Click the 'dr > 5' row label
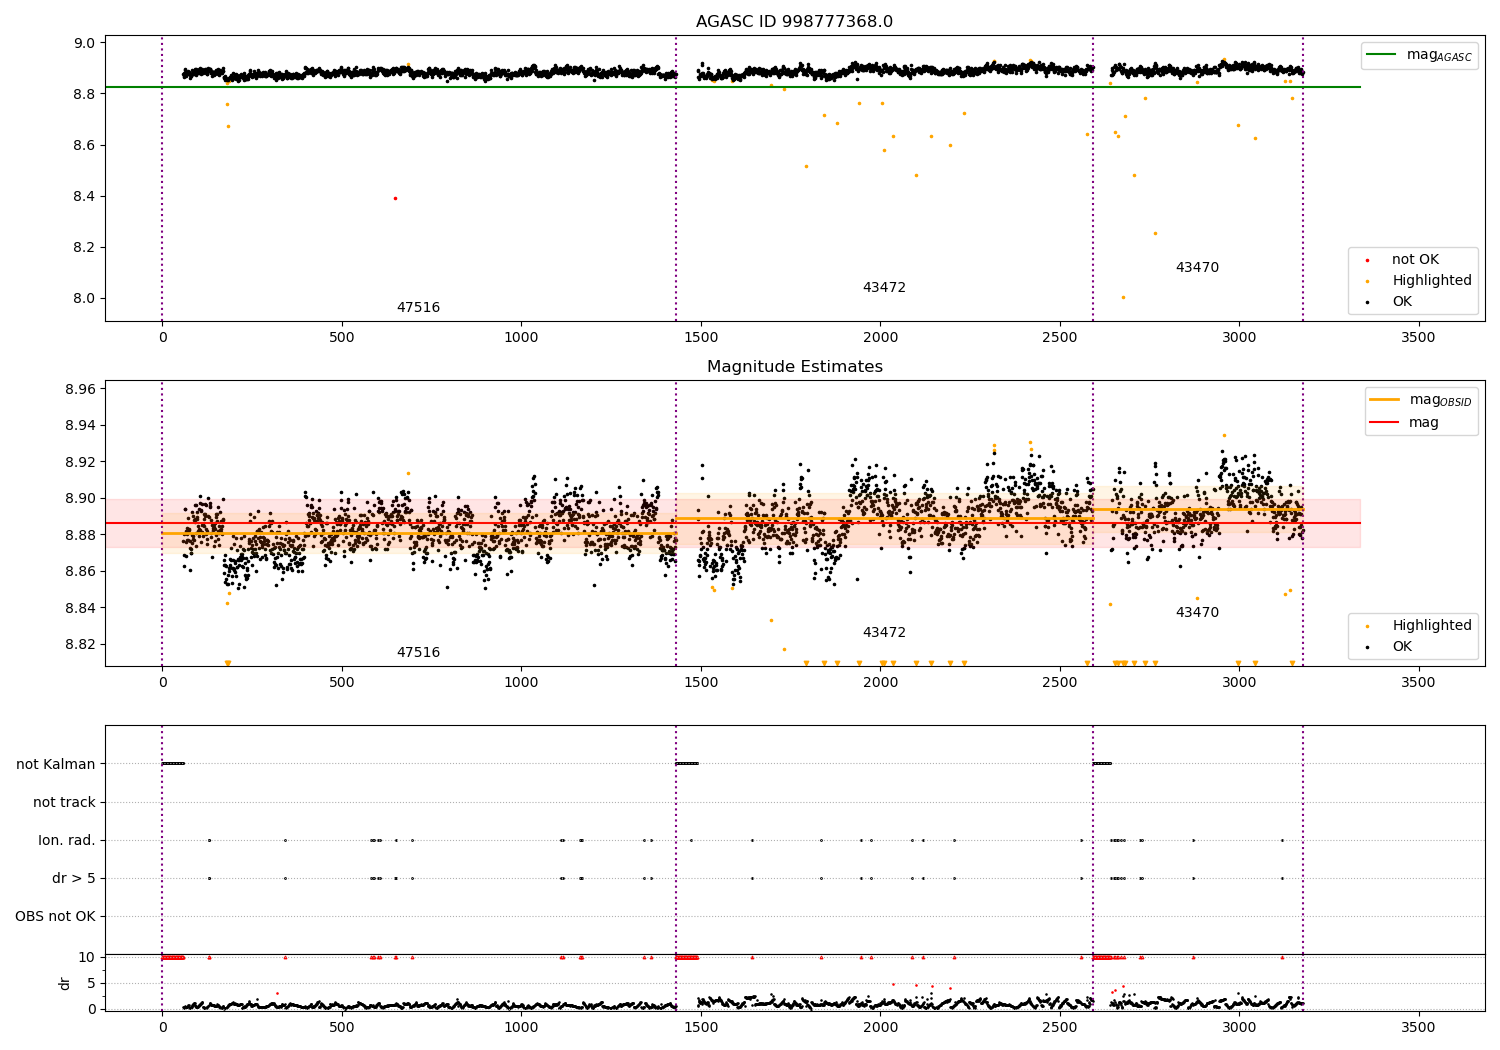Image resolution: width=1500 pixels, height=1050 pixels. pos(74,879)
